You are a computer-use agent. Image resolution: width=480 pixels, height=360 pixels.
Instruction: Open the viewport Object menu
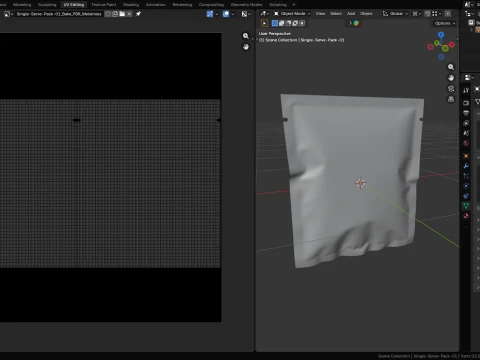pos(366,14)
